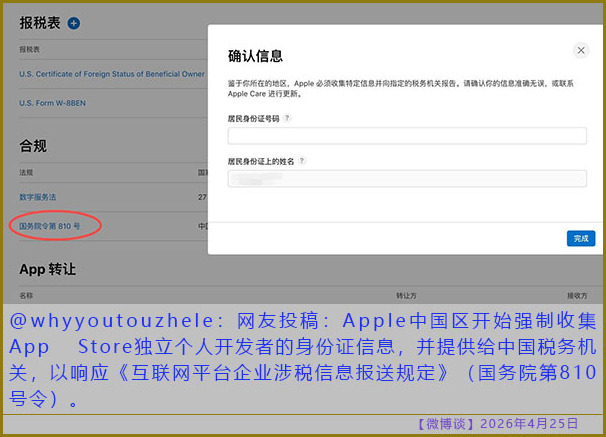Click the 报税表 column header under heading
Viewport: 606px width, 437px height.
click(31, 48)
